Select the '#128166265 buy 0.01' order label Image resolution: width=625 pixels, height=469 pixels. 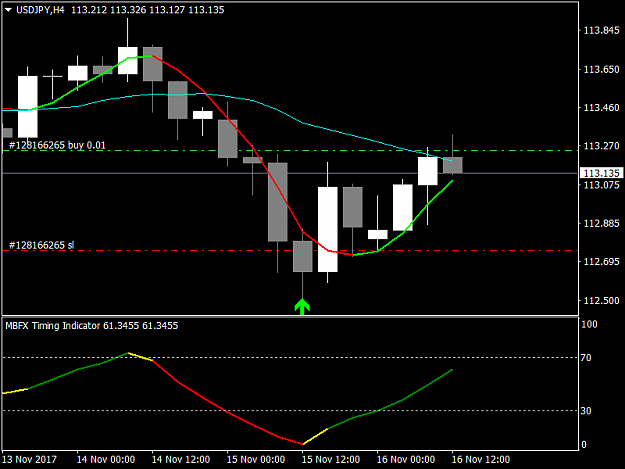[57, 145]
